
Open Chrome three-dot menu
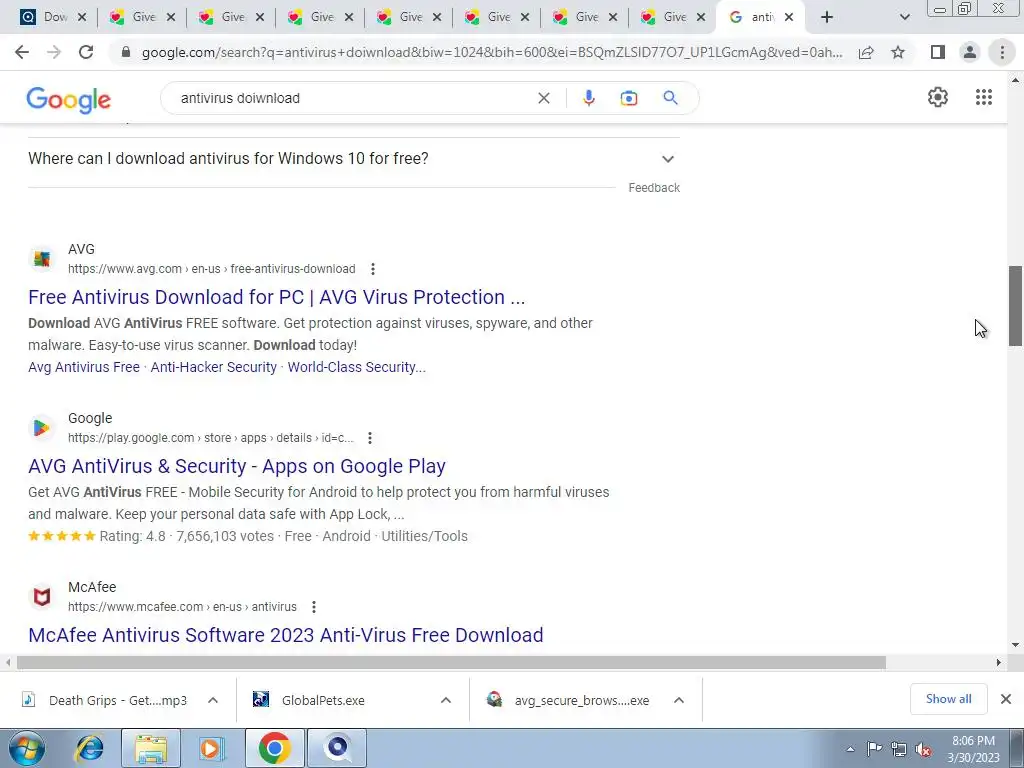[x=1002, y=52]
